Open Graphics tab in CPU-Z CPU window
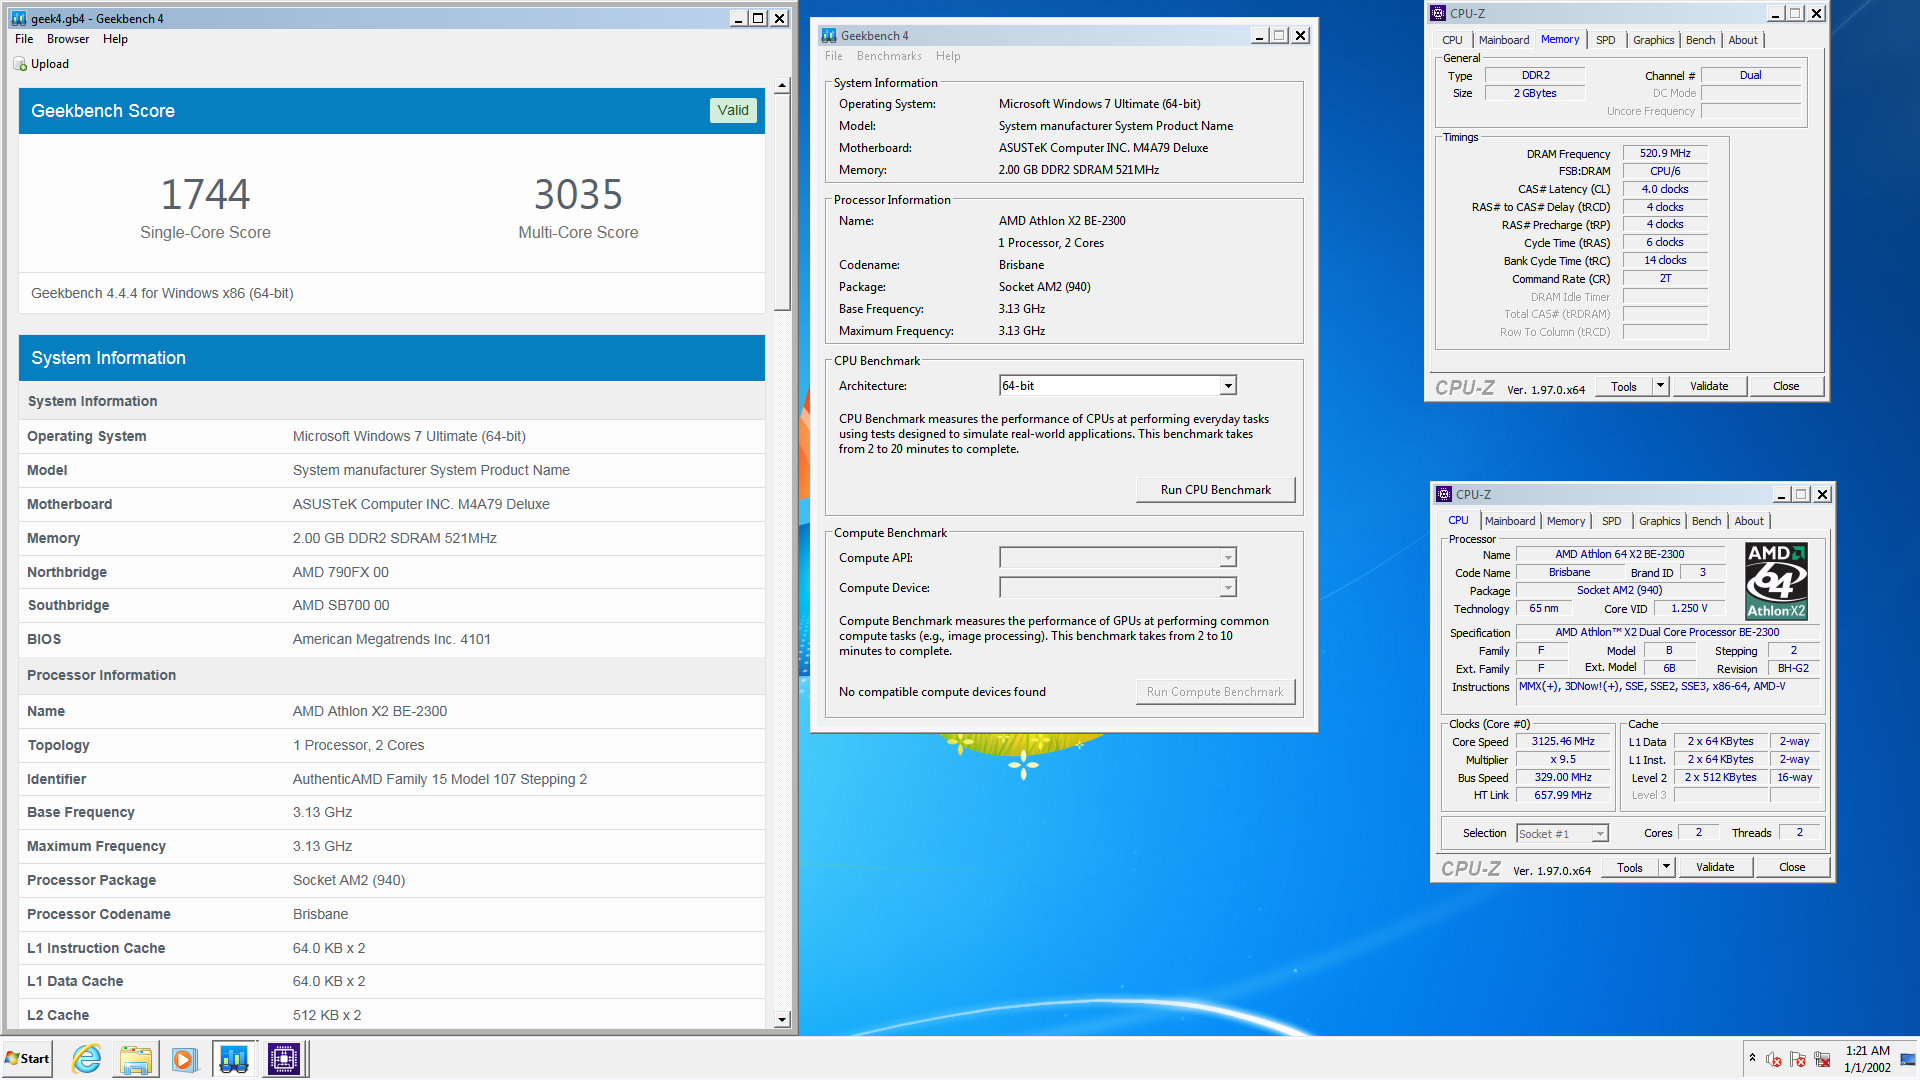Image resolution: width=1920 pixels, height=1080 pixels. pos(1659,521)
